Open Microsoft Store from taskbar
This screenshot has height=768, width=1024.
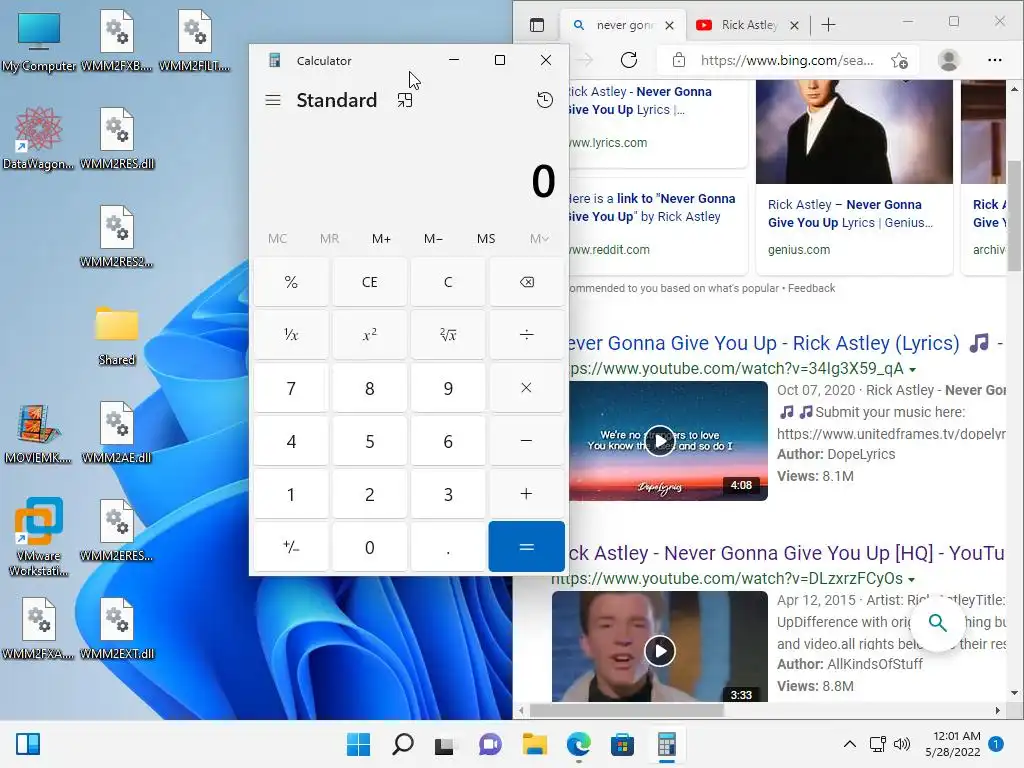(622, 744)
